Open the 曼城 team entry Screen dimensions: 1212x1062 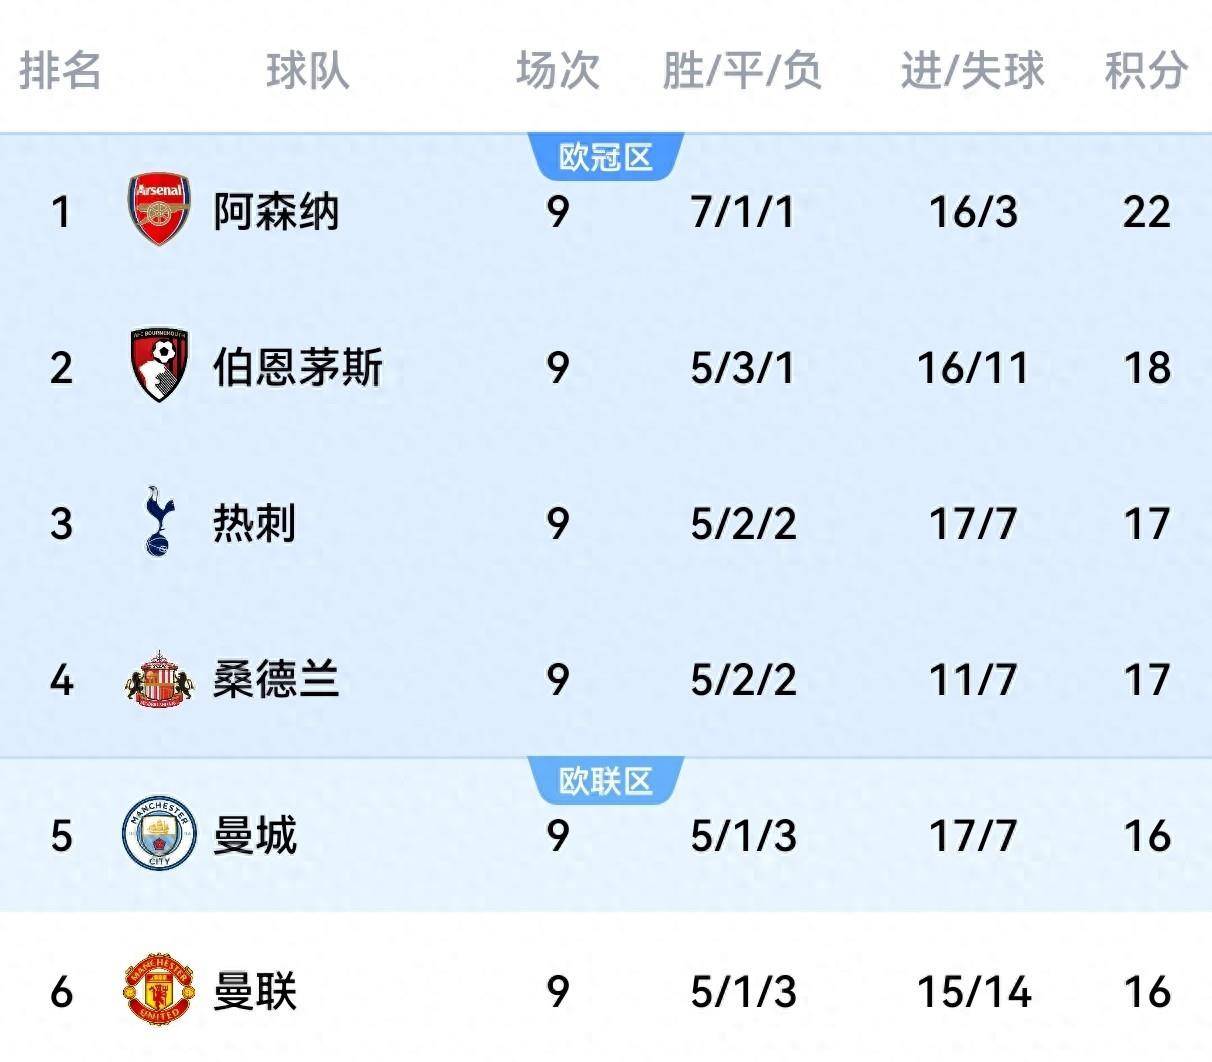[x=255, y=835]
